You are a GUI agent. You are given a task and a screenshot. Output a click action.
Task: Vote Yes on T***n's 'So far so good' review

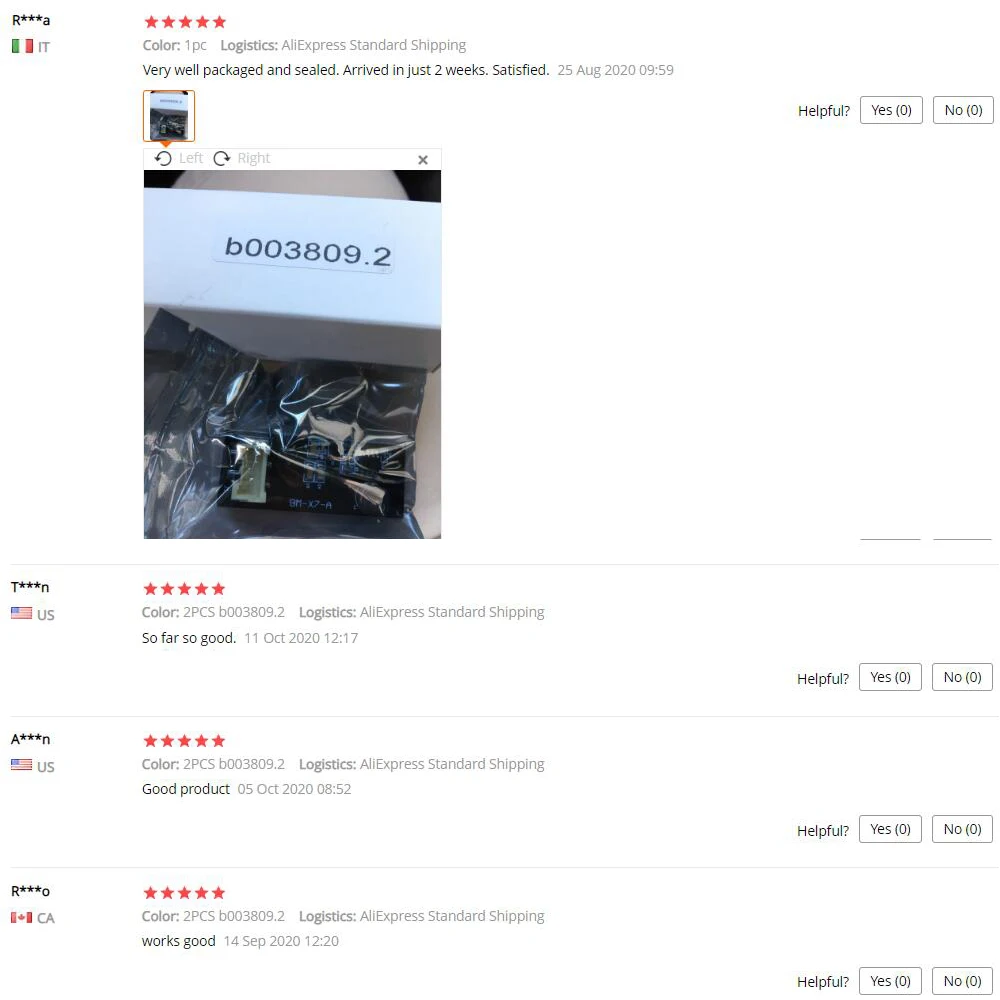click(890, 677)
